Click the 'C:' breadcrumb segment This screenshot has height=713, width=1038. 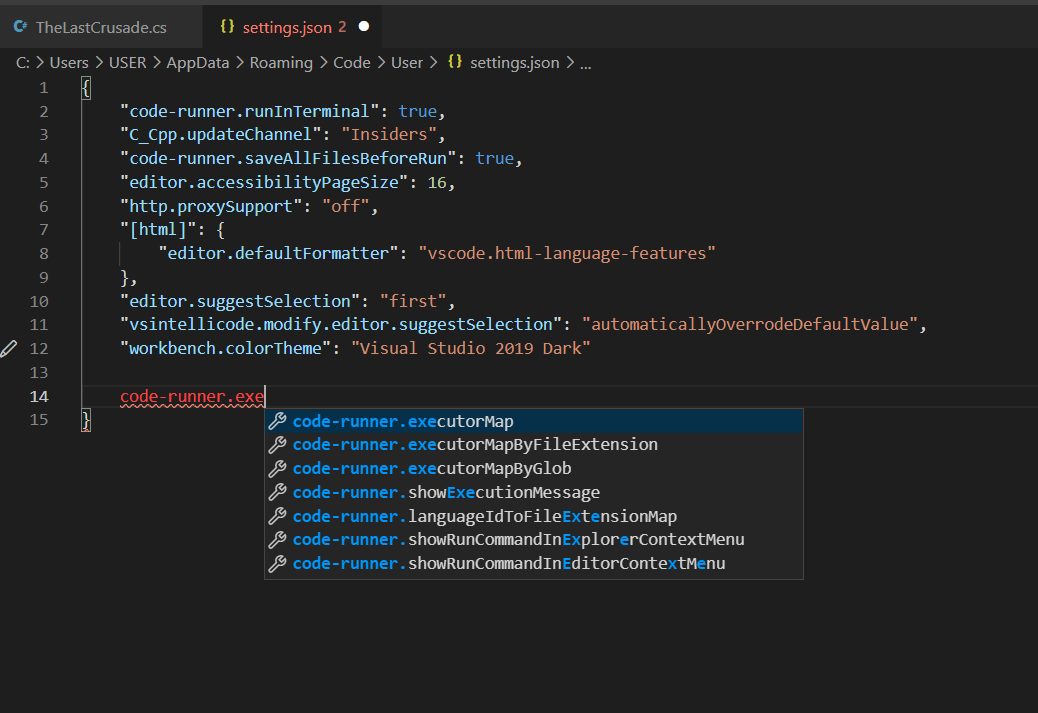[x=23, y=63]
